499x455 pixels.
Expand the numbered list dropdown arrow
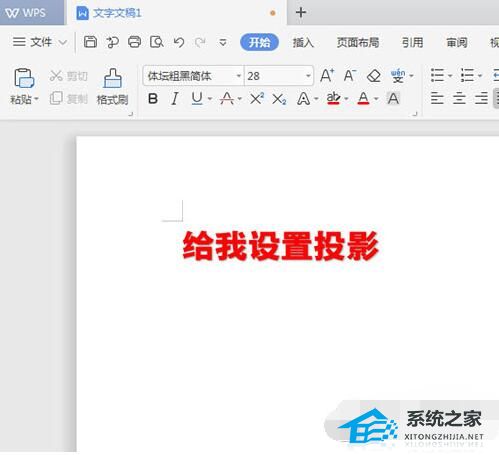pyautogui.click(x=480, y=76)
